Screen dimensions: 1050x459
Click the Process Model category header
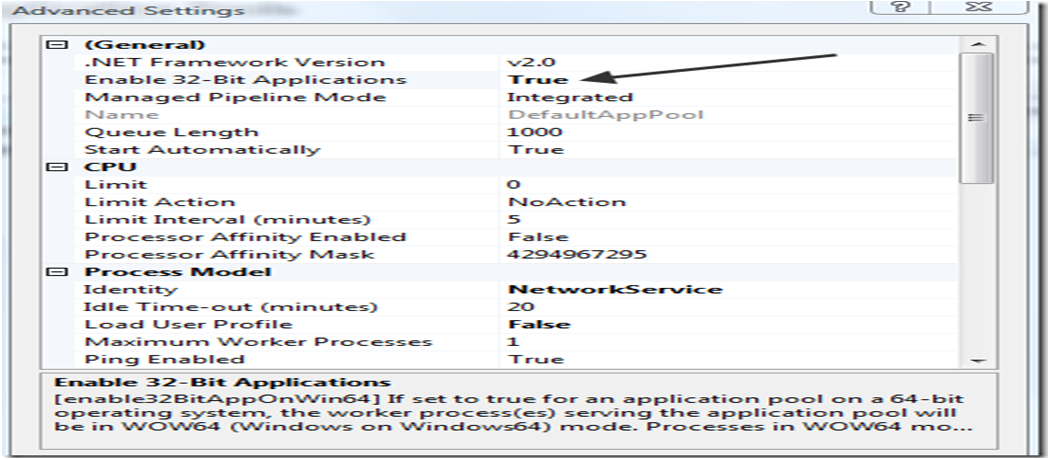point(177,272)
